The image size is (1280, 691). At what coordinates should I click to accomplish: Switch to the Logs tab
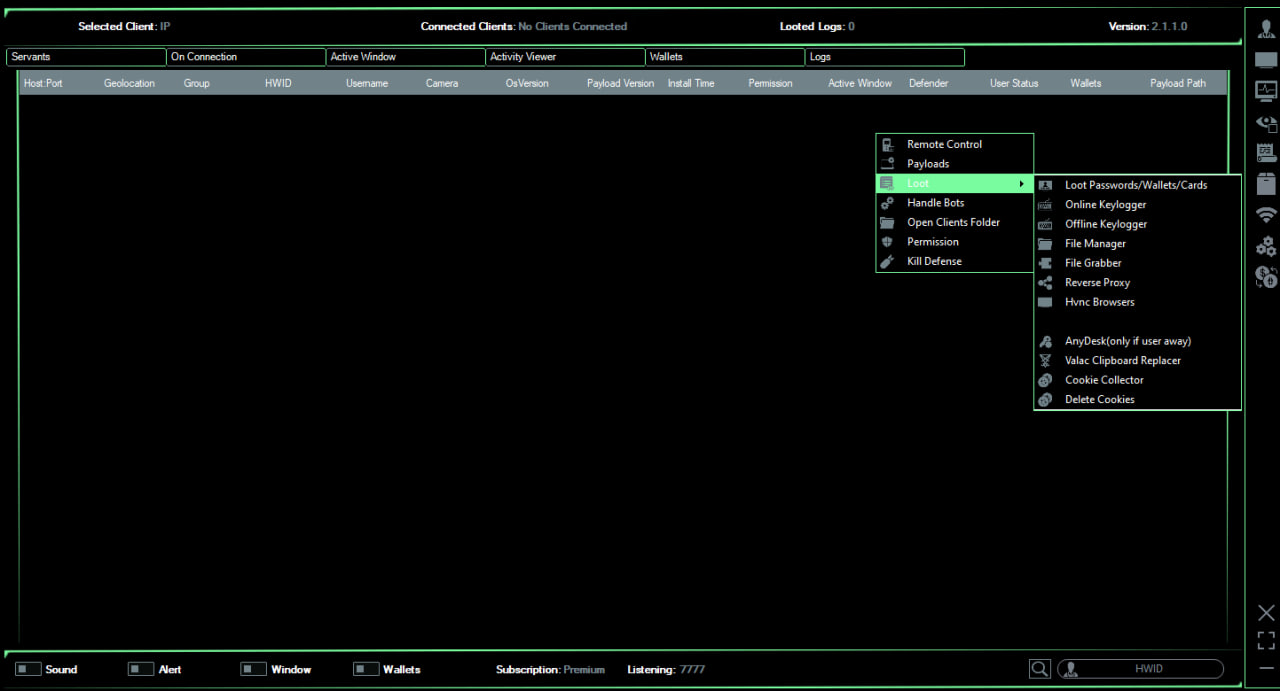[x=885, y=57]
